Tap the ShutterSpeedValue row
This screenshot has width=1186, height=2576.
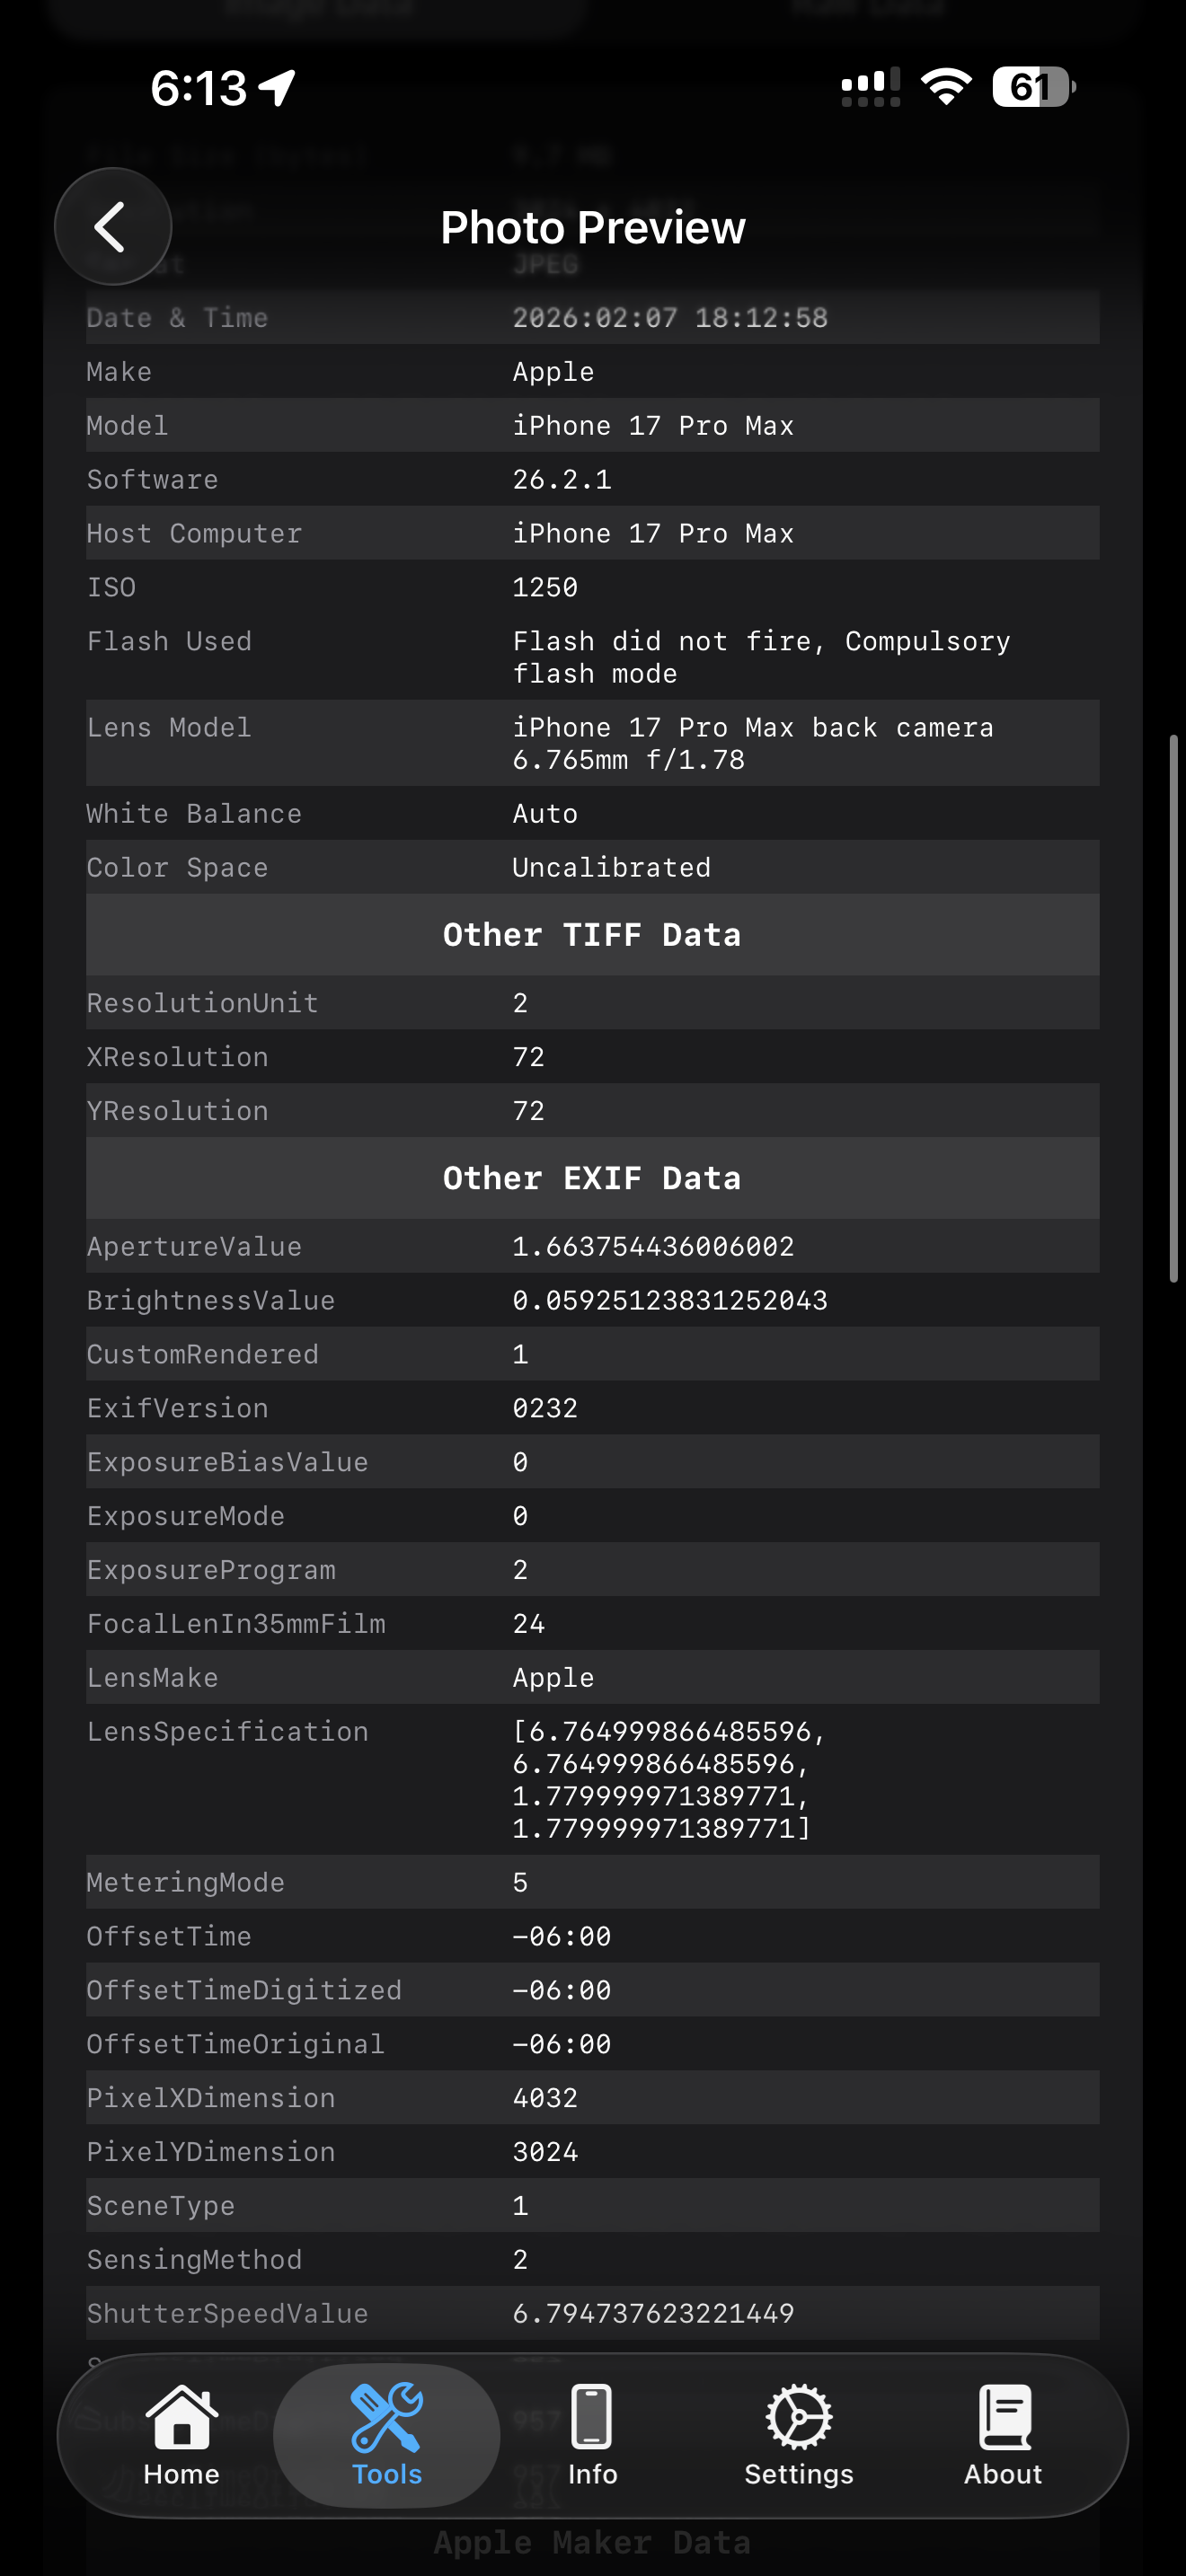592,2312
